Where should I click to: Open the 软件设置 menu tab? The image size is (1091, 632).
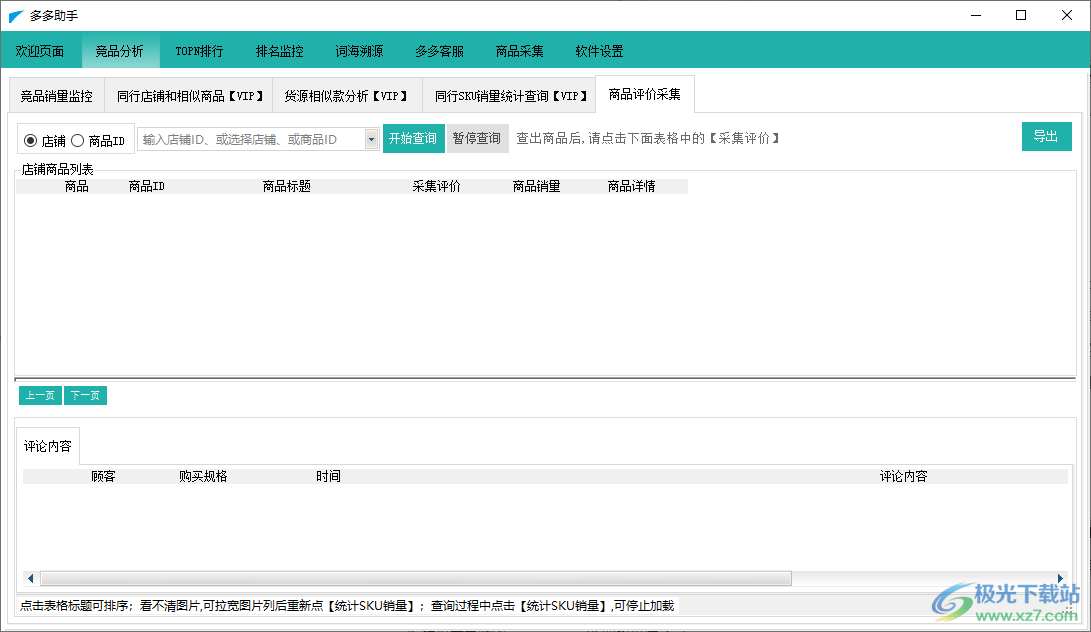pyautogui.click(x=598, y=50)
